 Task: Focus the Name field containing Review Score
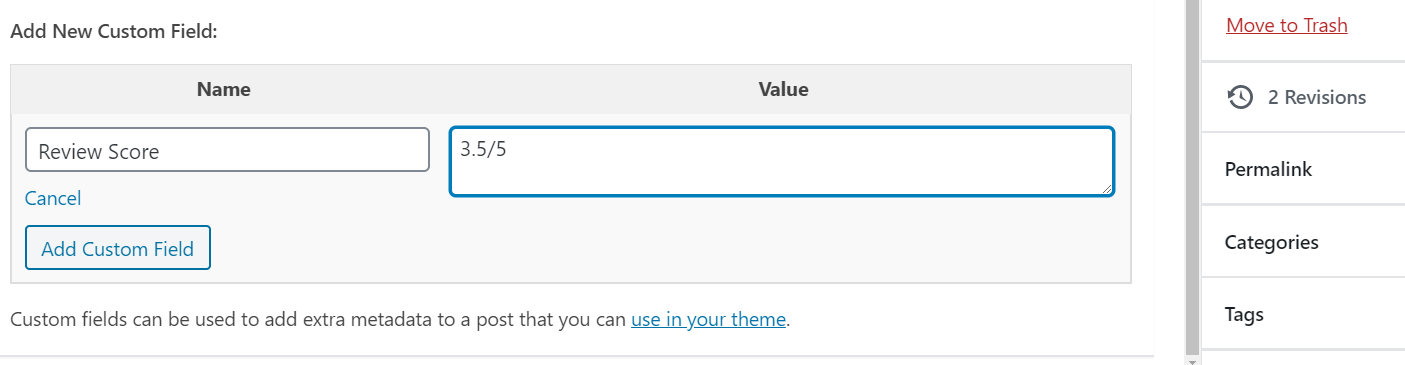(x=227, y=150)
